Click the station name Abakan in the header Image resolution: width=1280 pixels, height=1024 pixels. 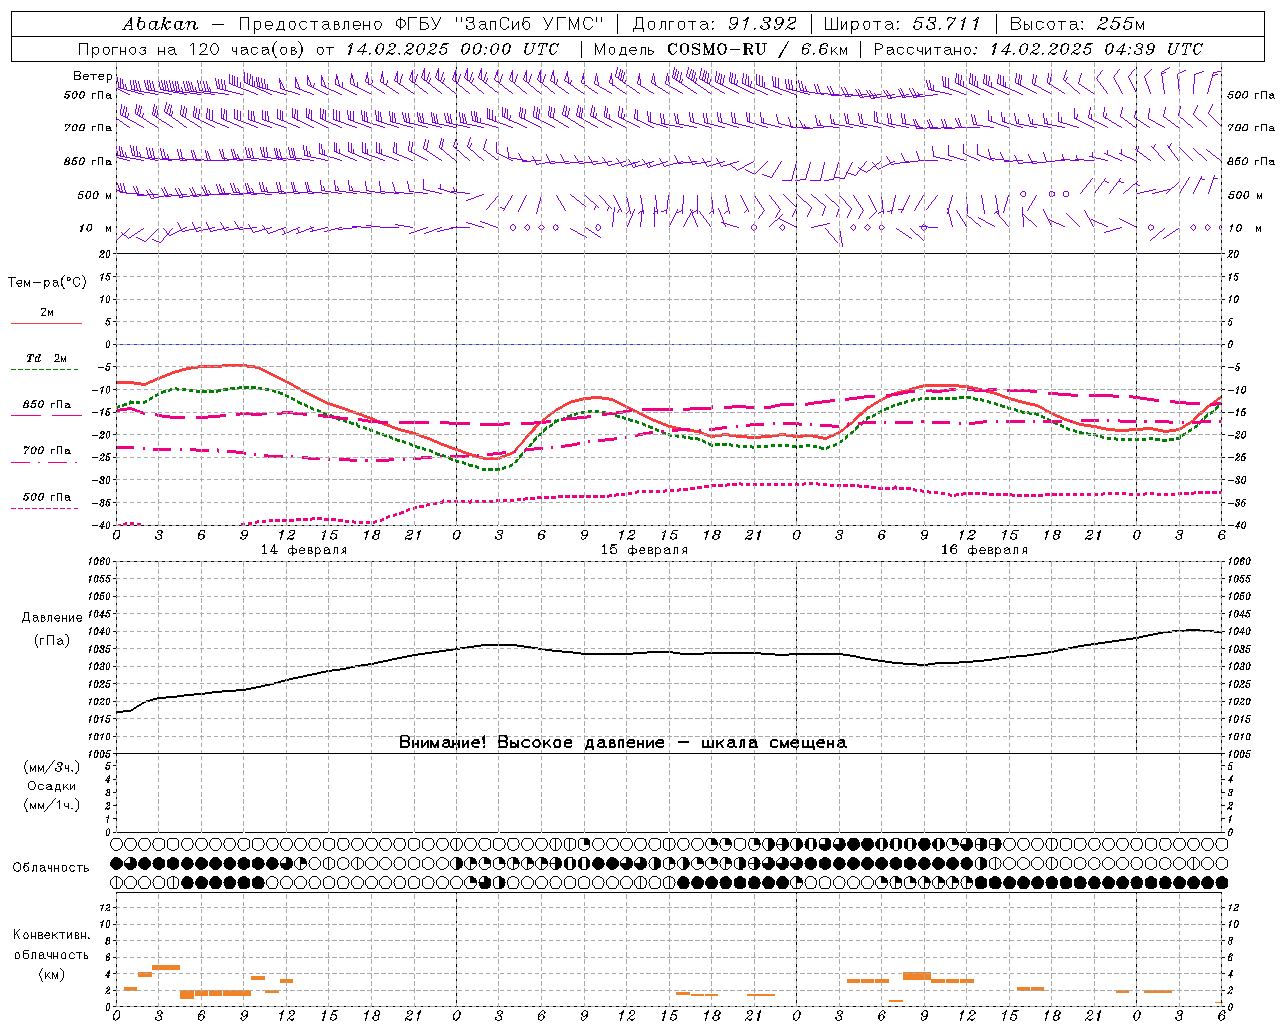point(160,24)
